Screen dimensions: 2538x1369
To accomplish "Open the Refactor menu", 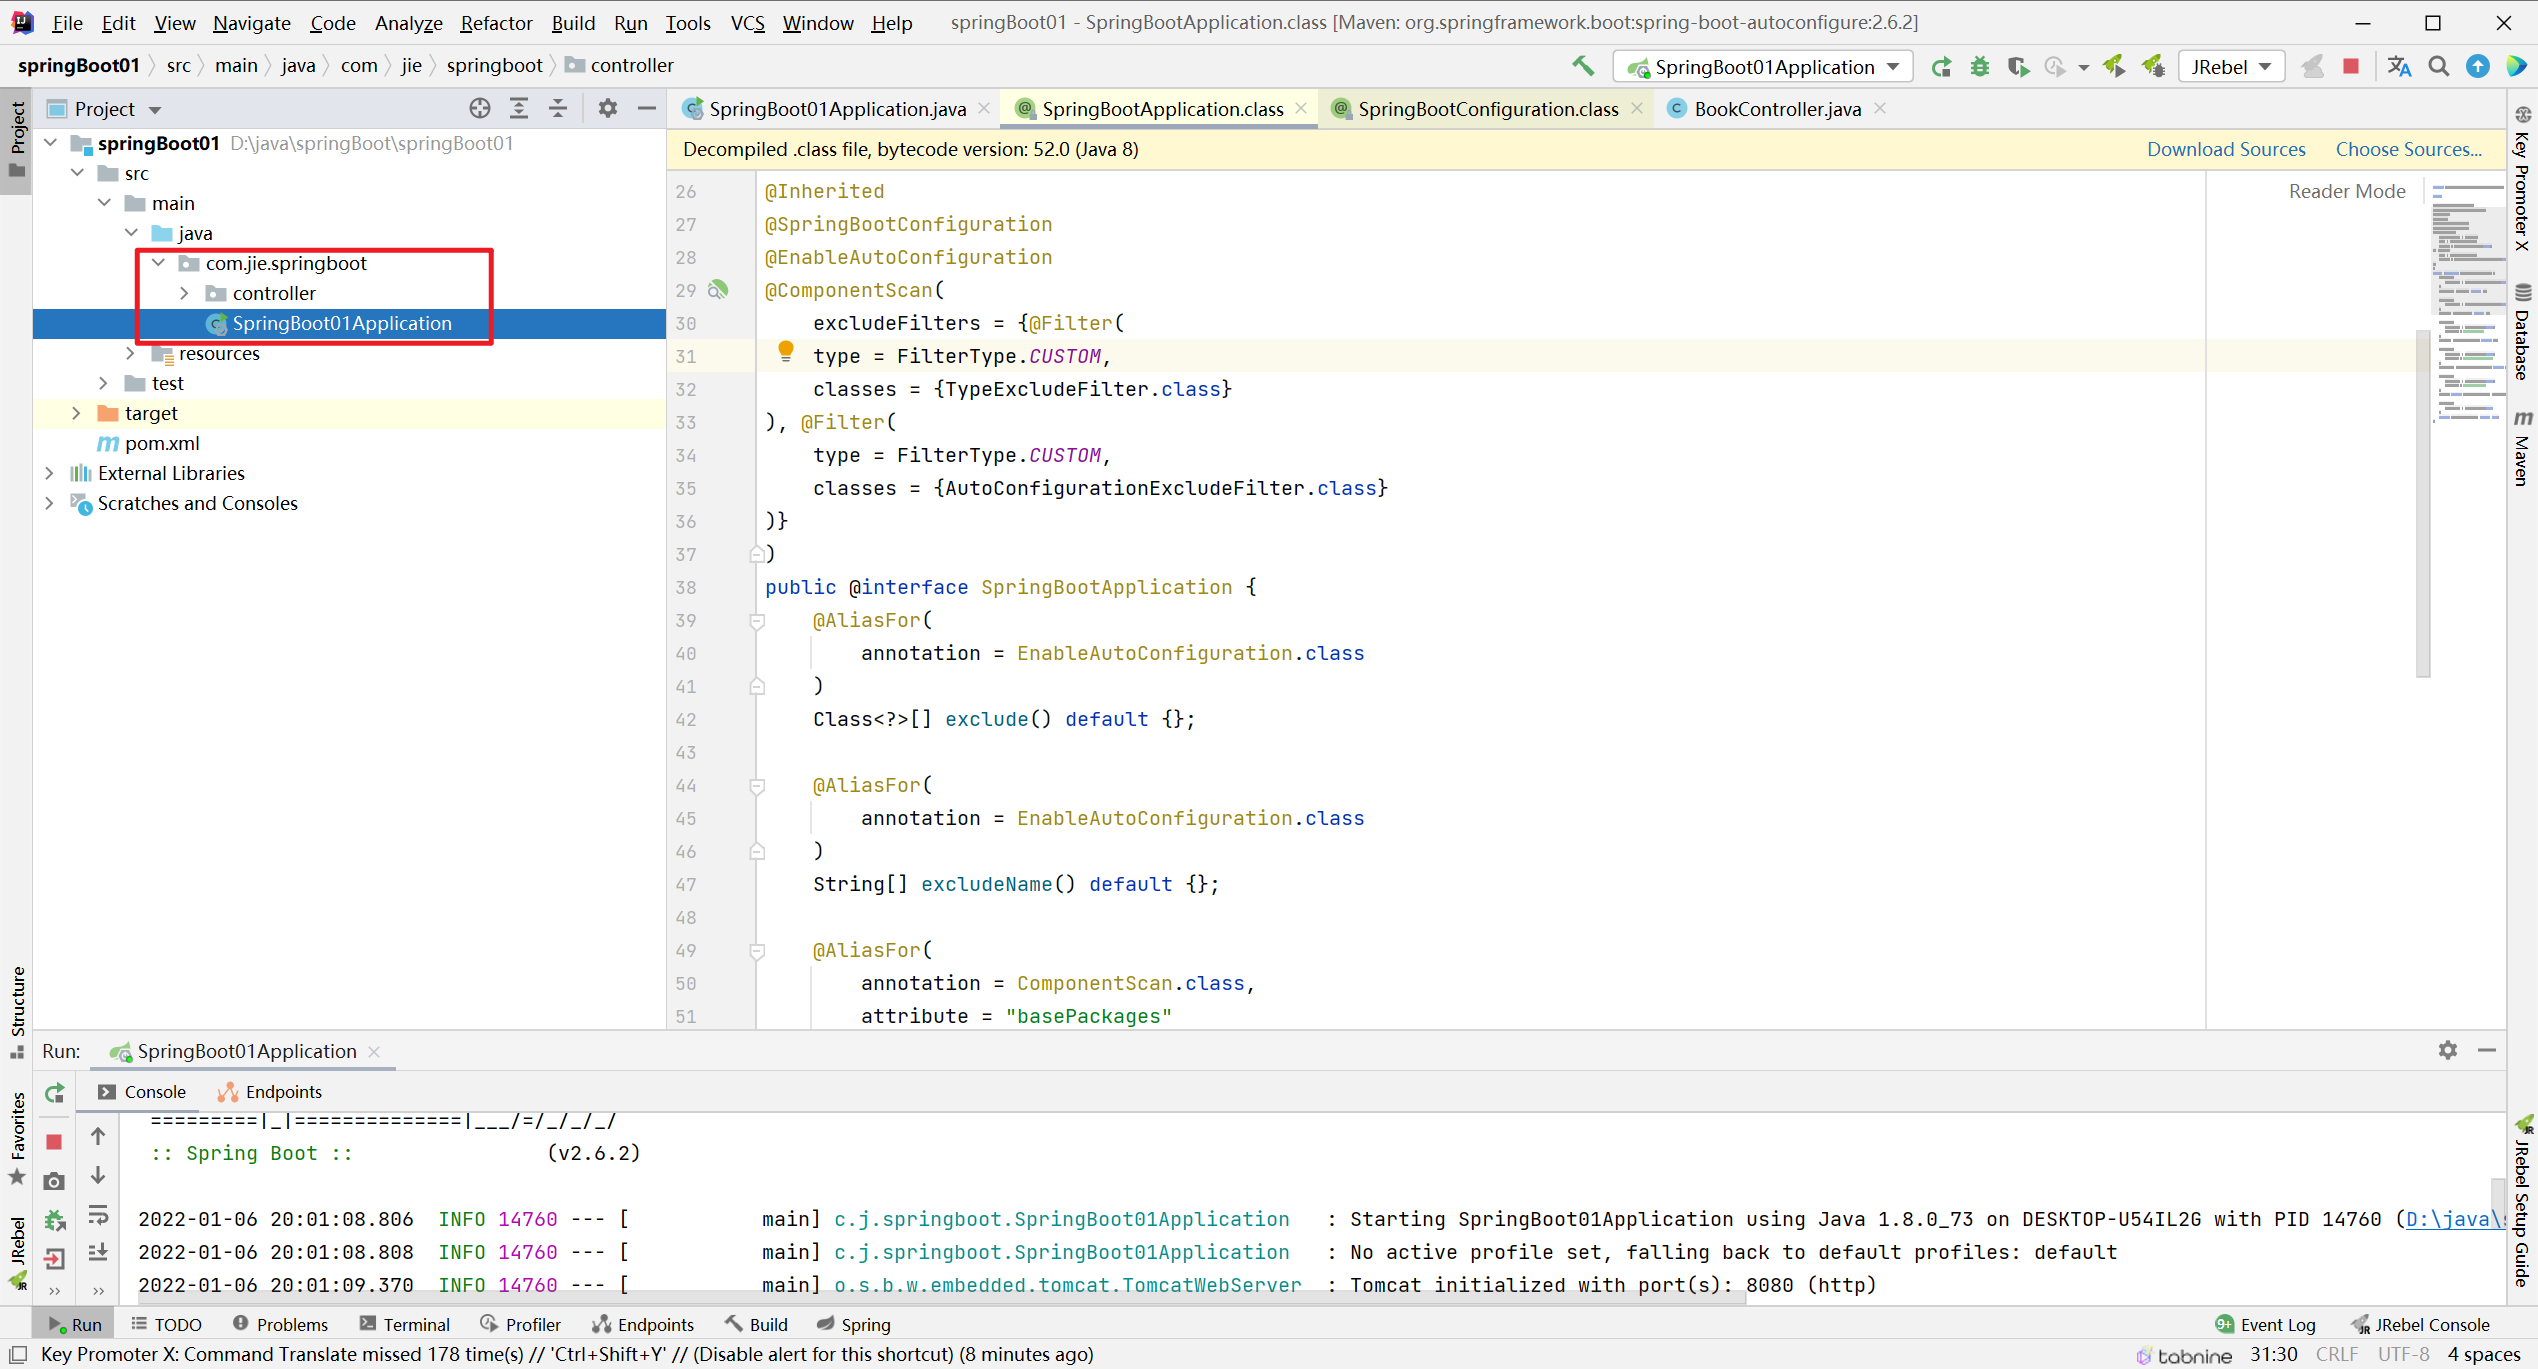I will coord(496,22).
